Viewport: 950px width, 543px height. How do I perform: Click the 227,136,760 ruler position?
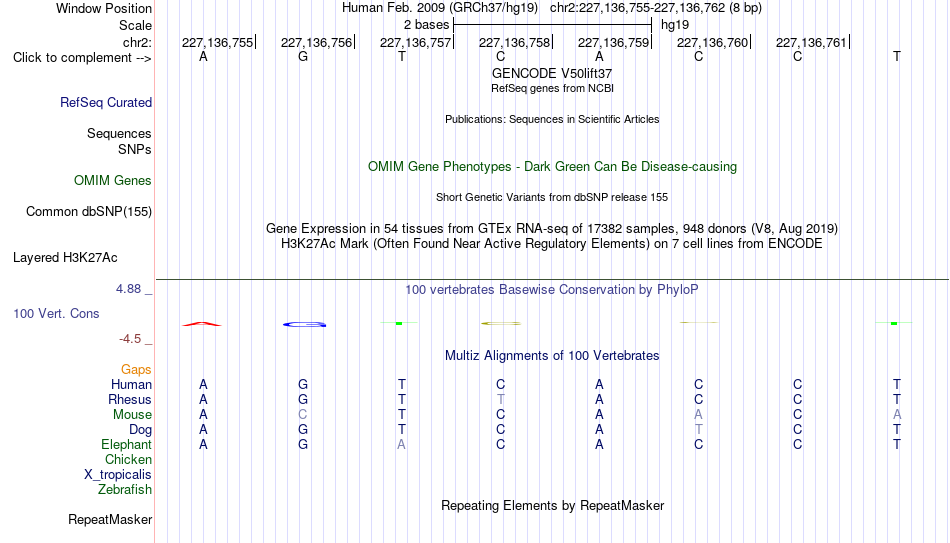point(713,42)
